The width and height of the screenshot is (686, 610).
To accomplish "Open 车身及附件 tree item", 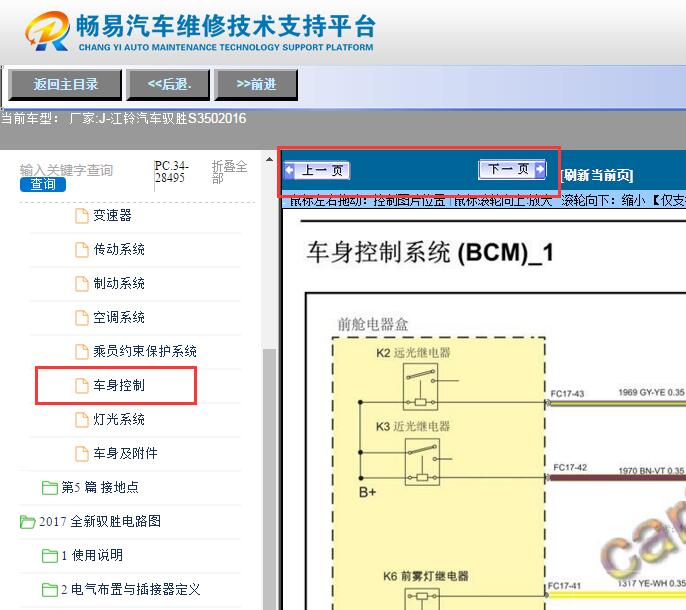I will coord(125,453).
